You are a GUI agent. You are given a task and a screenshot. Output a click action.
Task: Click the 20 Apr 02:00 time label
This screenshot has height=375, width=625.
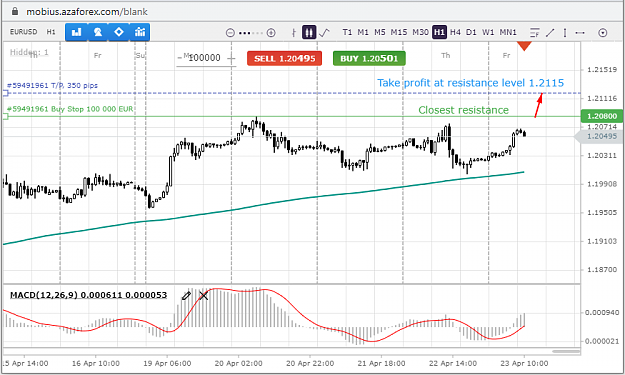238,363
